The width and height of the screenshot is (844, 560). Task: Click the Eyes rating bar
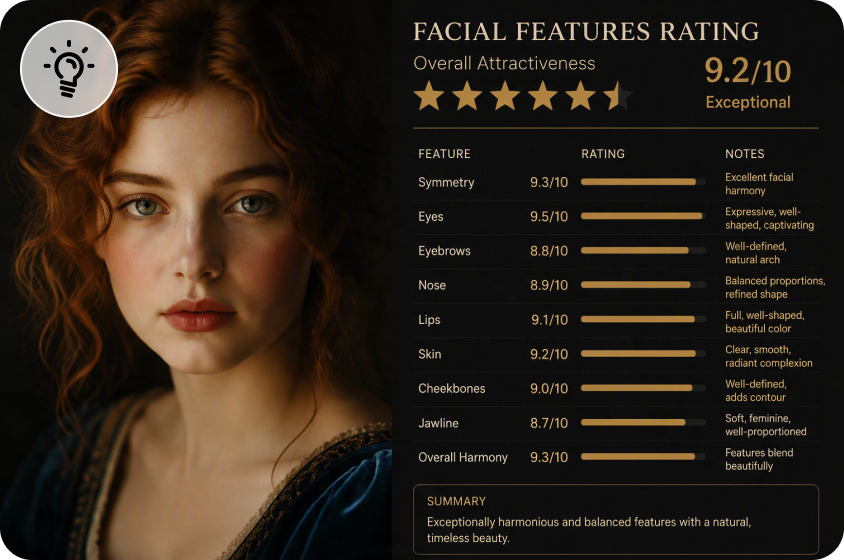pyautogui.click(x=643, y=216)
